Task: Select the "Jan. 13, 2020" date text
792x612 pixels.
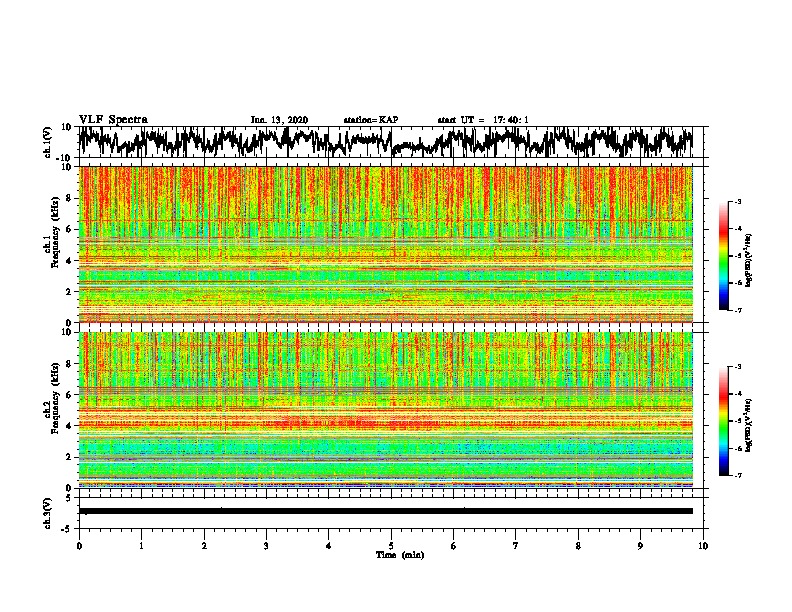Action: coord(279,120)
